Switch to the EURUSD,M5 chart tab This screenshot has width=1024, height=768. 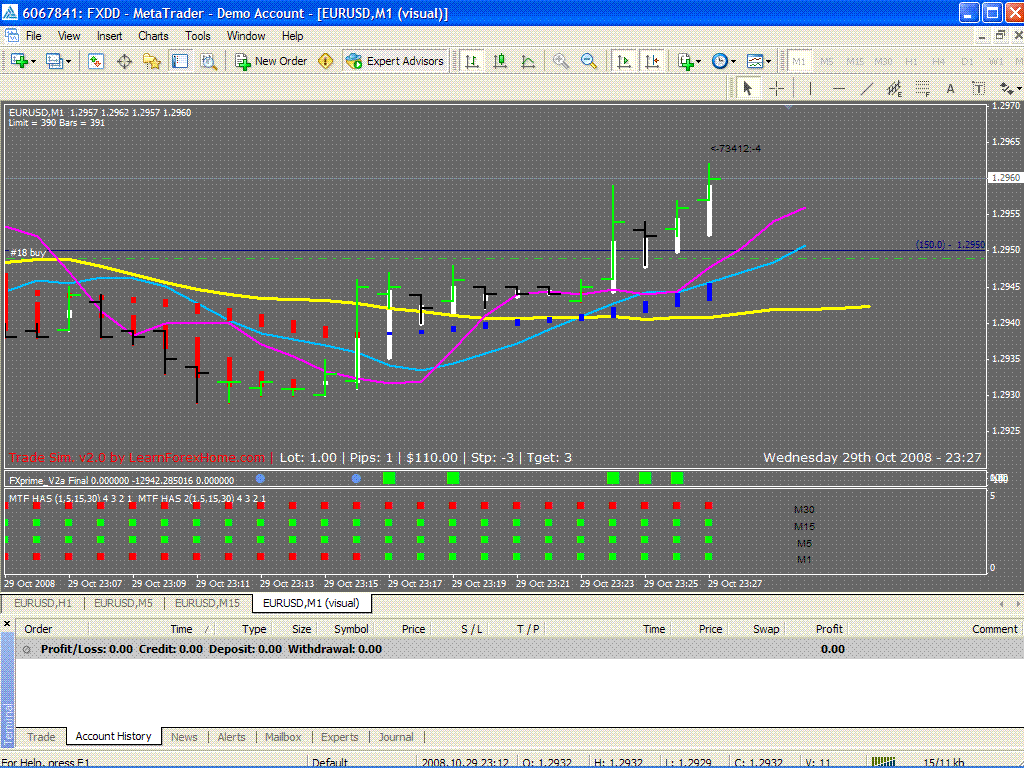[x=123, y=603]
